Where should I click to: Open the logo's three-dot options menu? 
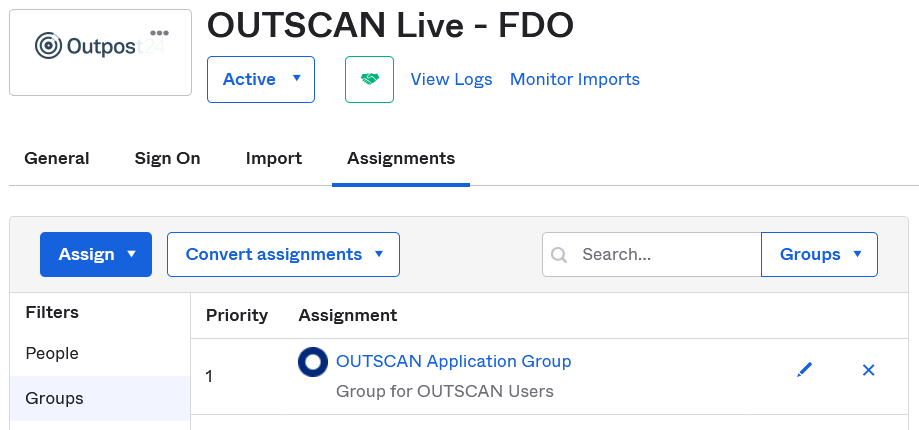click(x=159, y=33)
